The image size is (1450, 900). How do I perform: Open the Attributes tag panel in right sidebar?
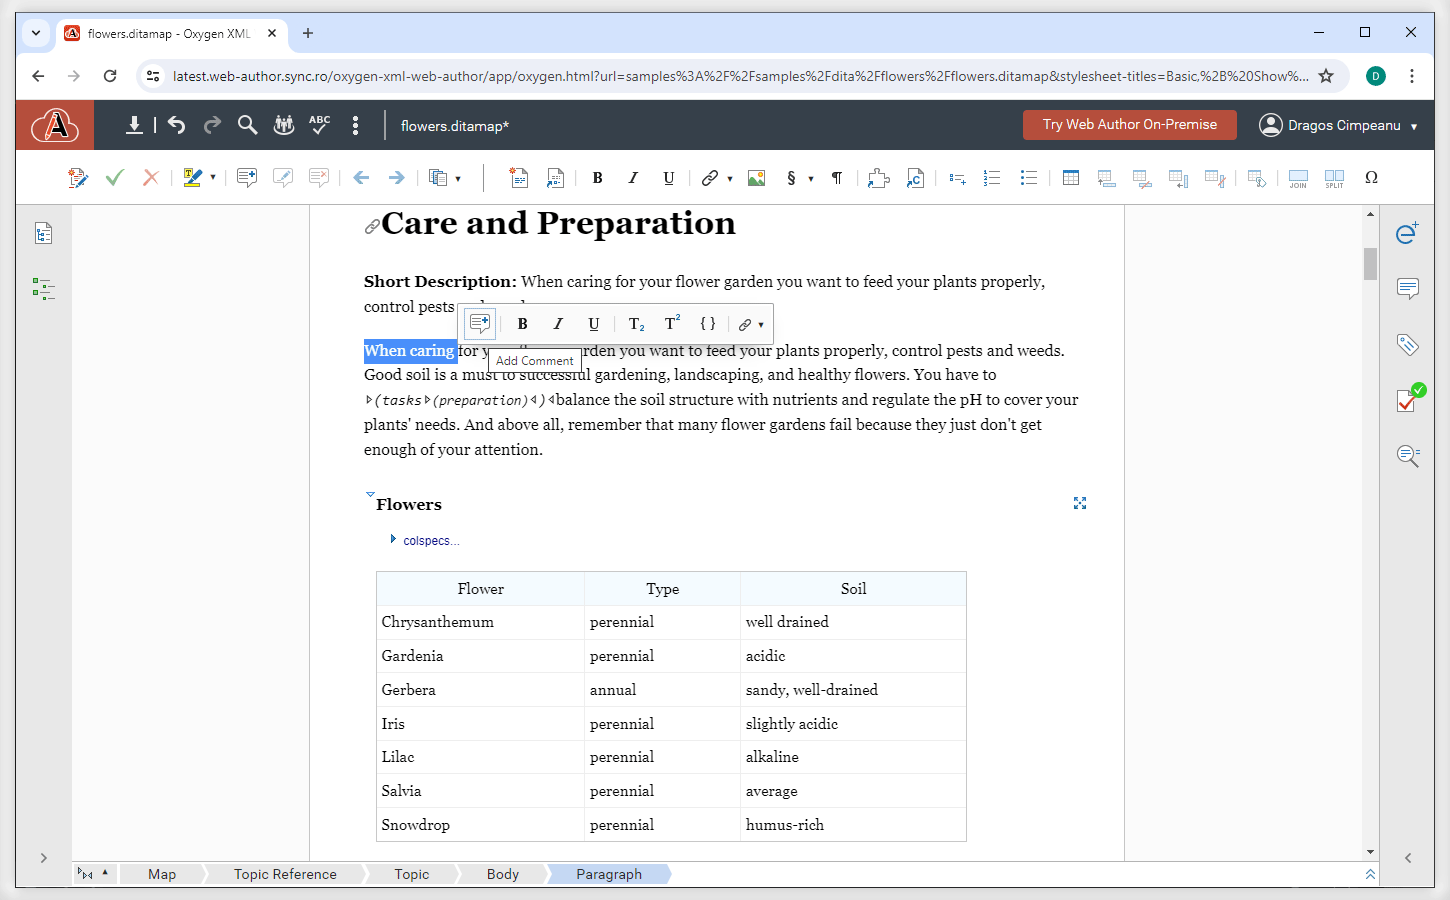pyautogui.click(x=1408, y=345)
